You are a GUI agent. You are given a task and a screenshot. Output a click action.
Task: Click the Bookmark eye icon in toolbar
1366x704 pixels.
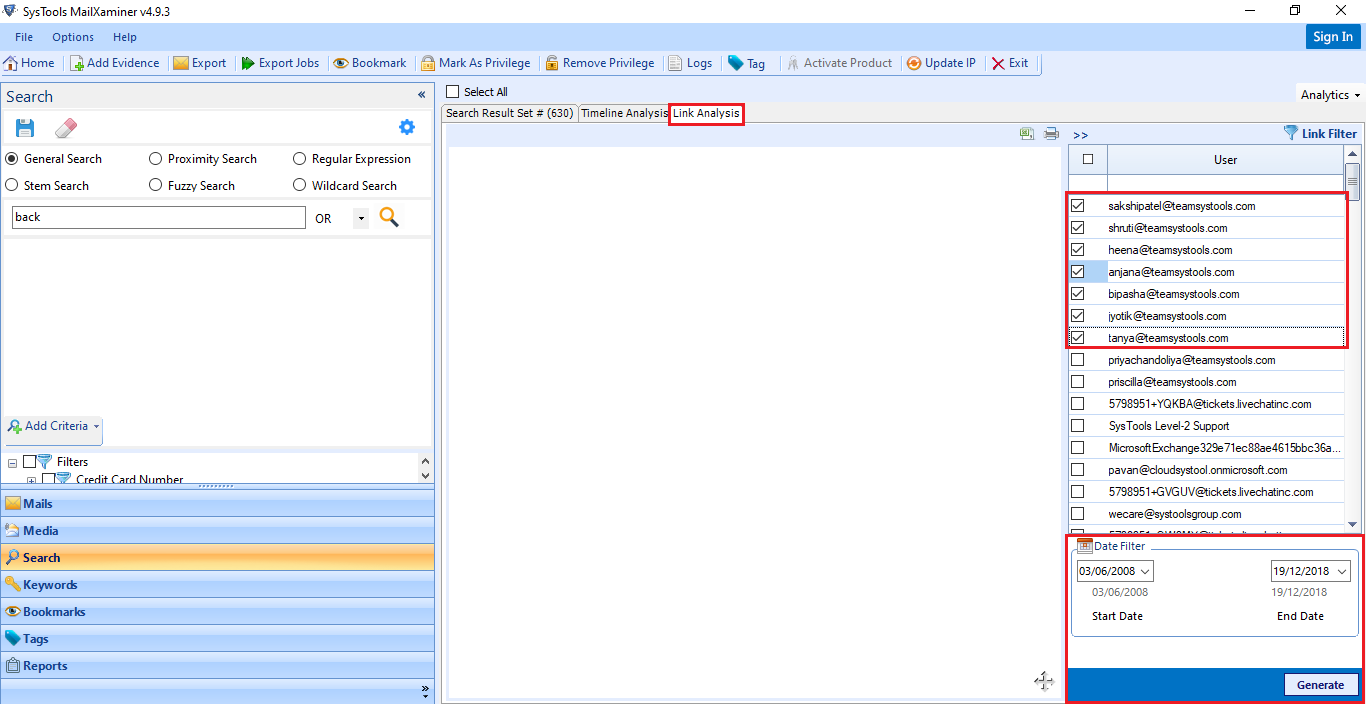tap(341, 63)
